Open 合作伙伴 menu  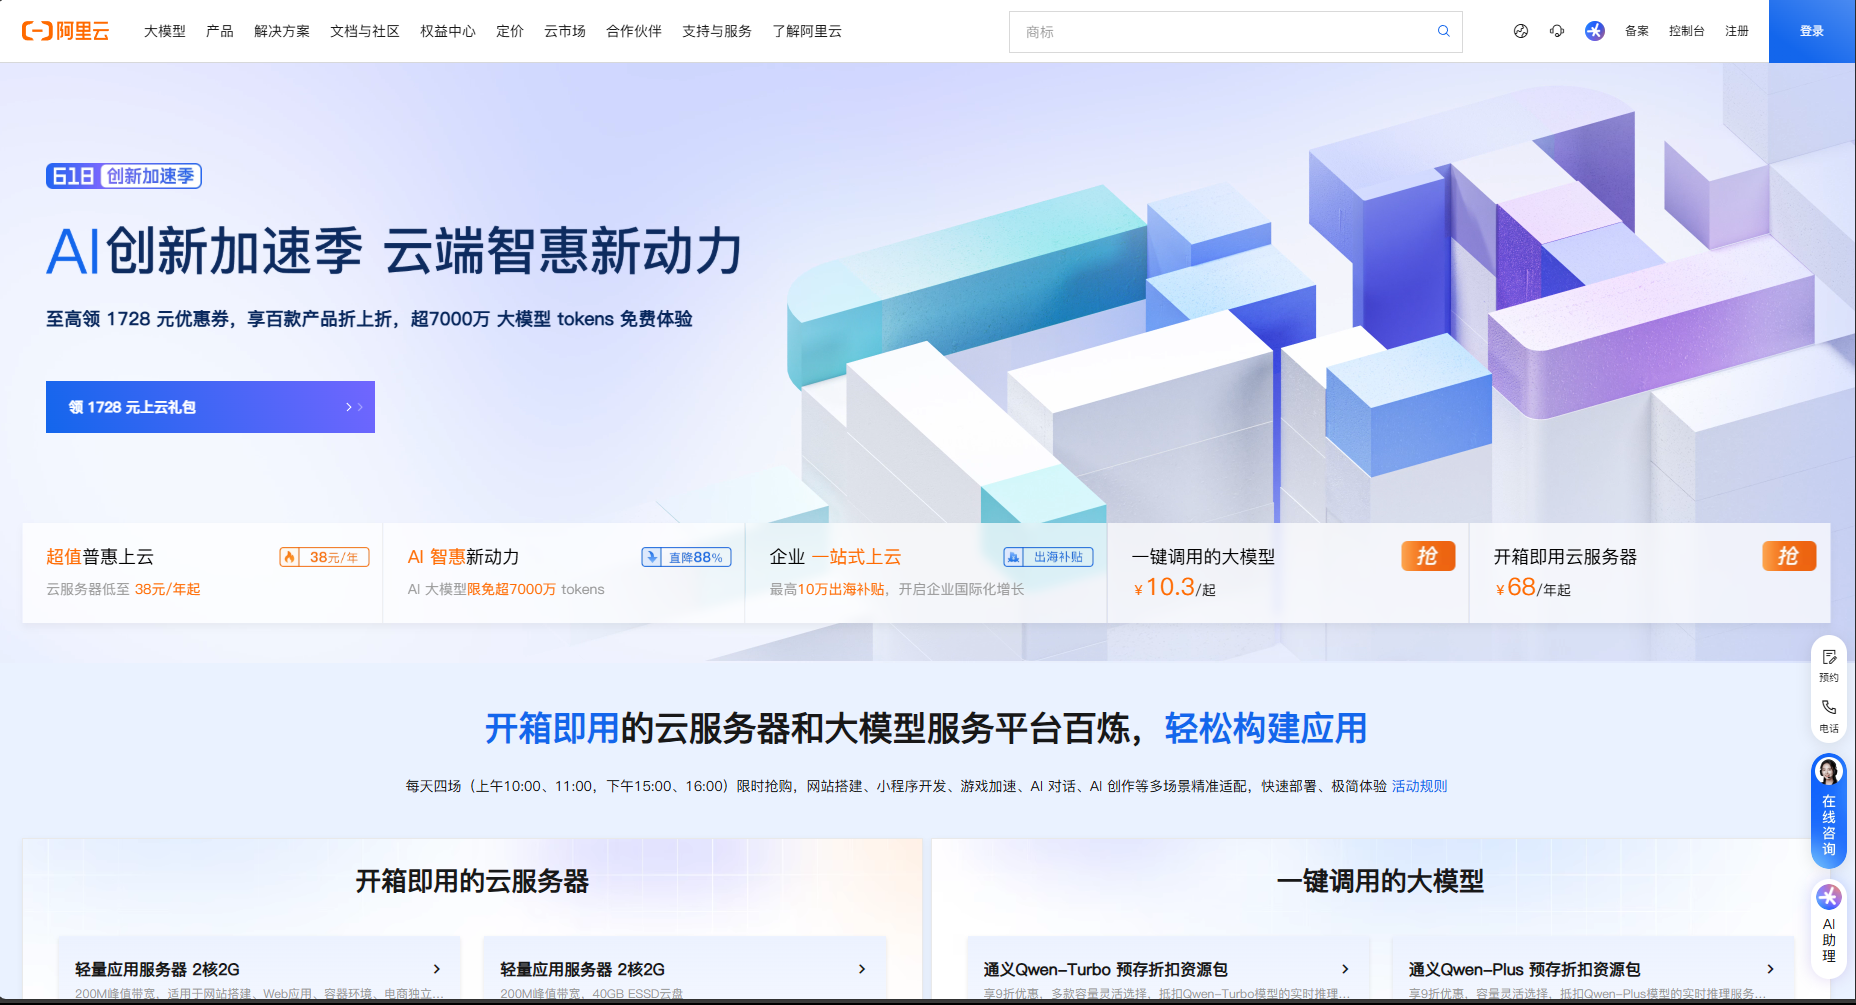click(x=634, y=31)
